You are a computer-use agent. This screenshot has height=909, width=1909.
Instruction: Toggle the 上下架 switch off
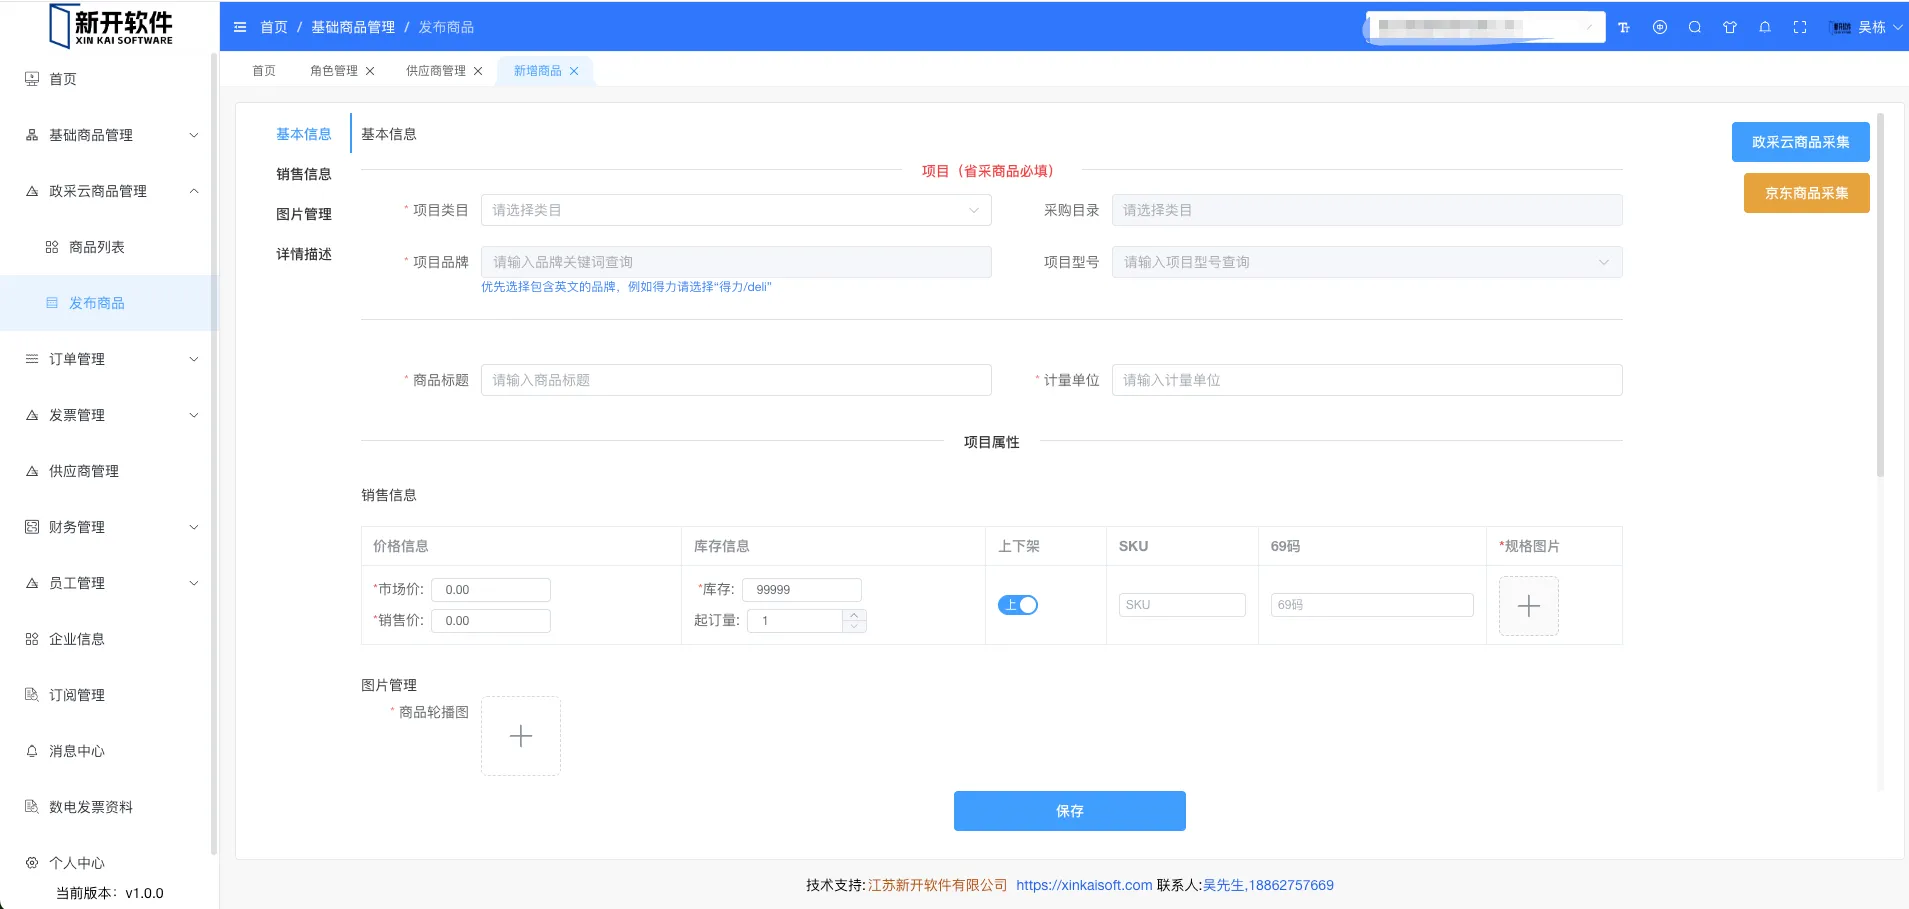coord(1018,605)
